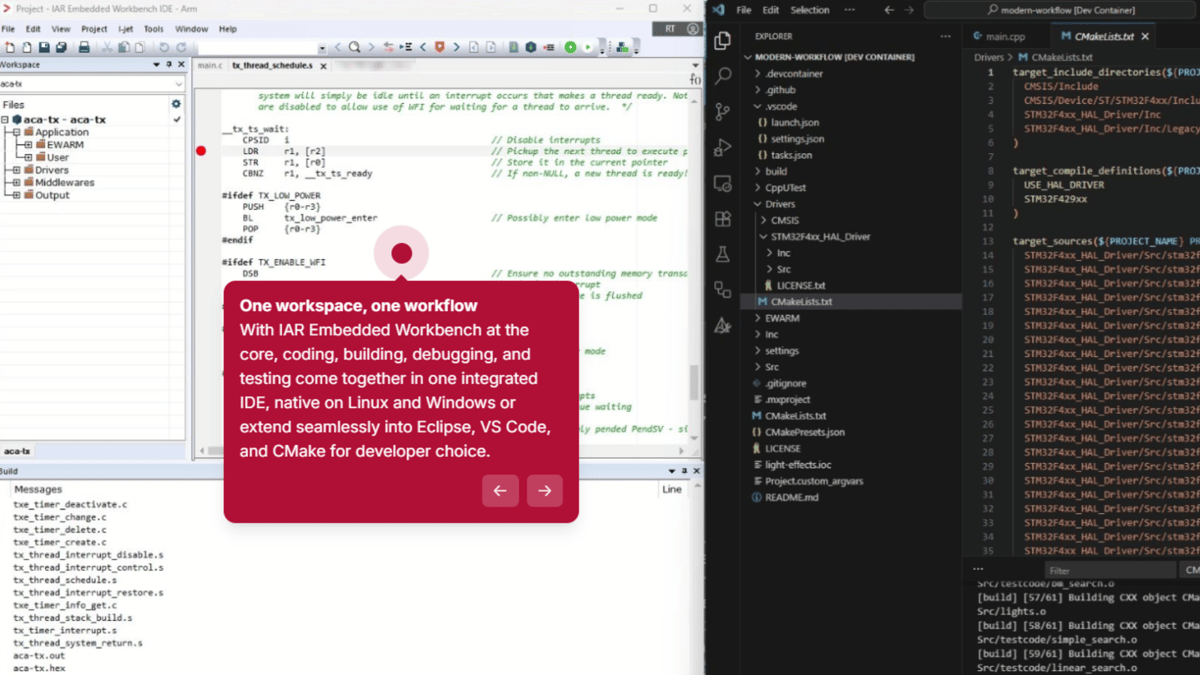The height and width of the screenshot is (675, 1200).
Task: Click Explorer panel three-dots more actions
Action: click(x=945, y=36)
